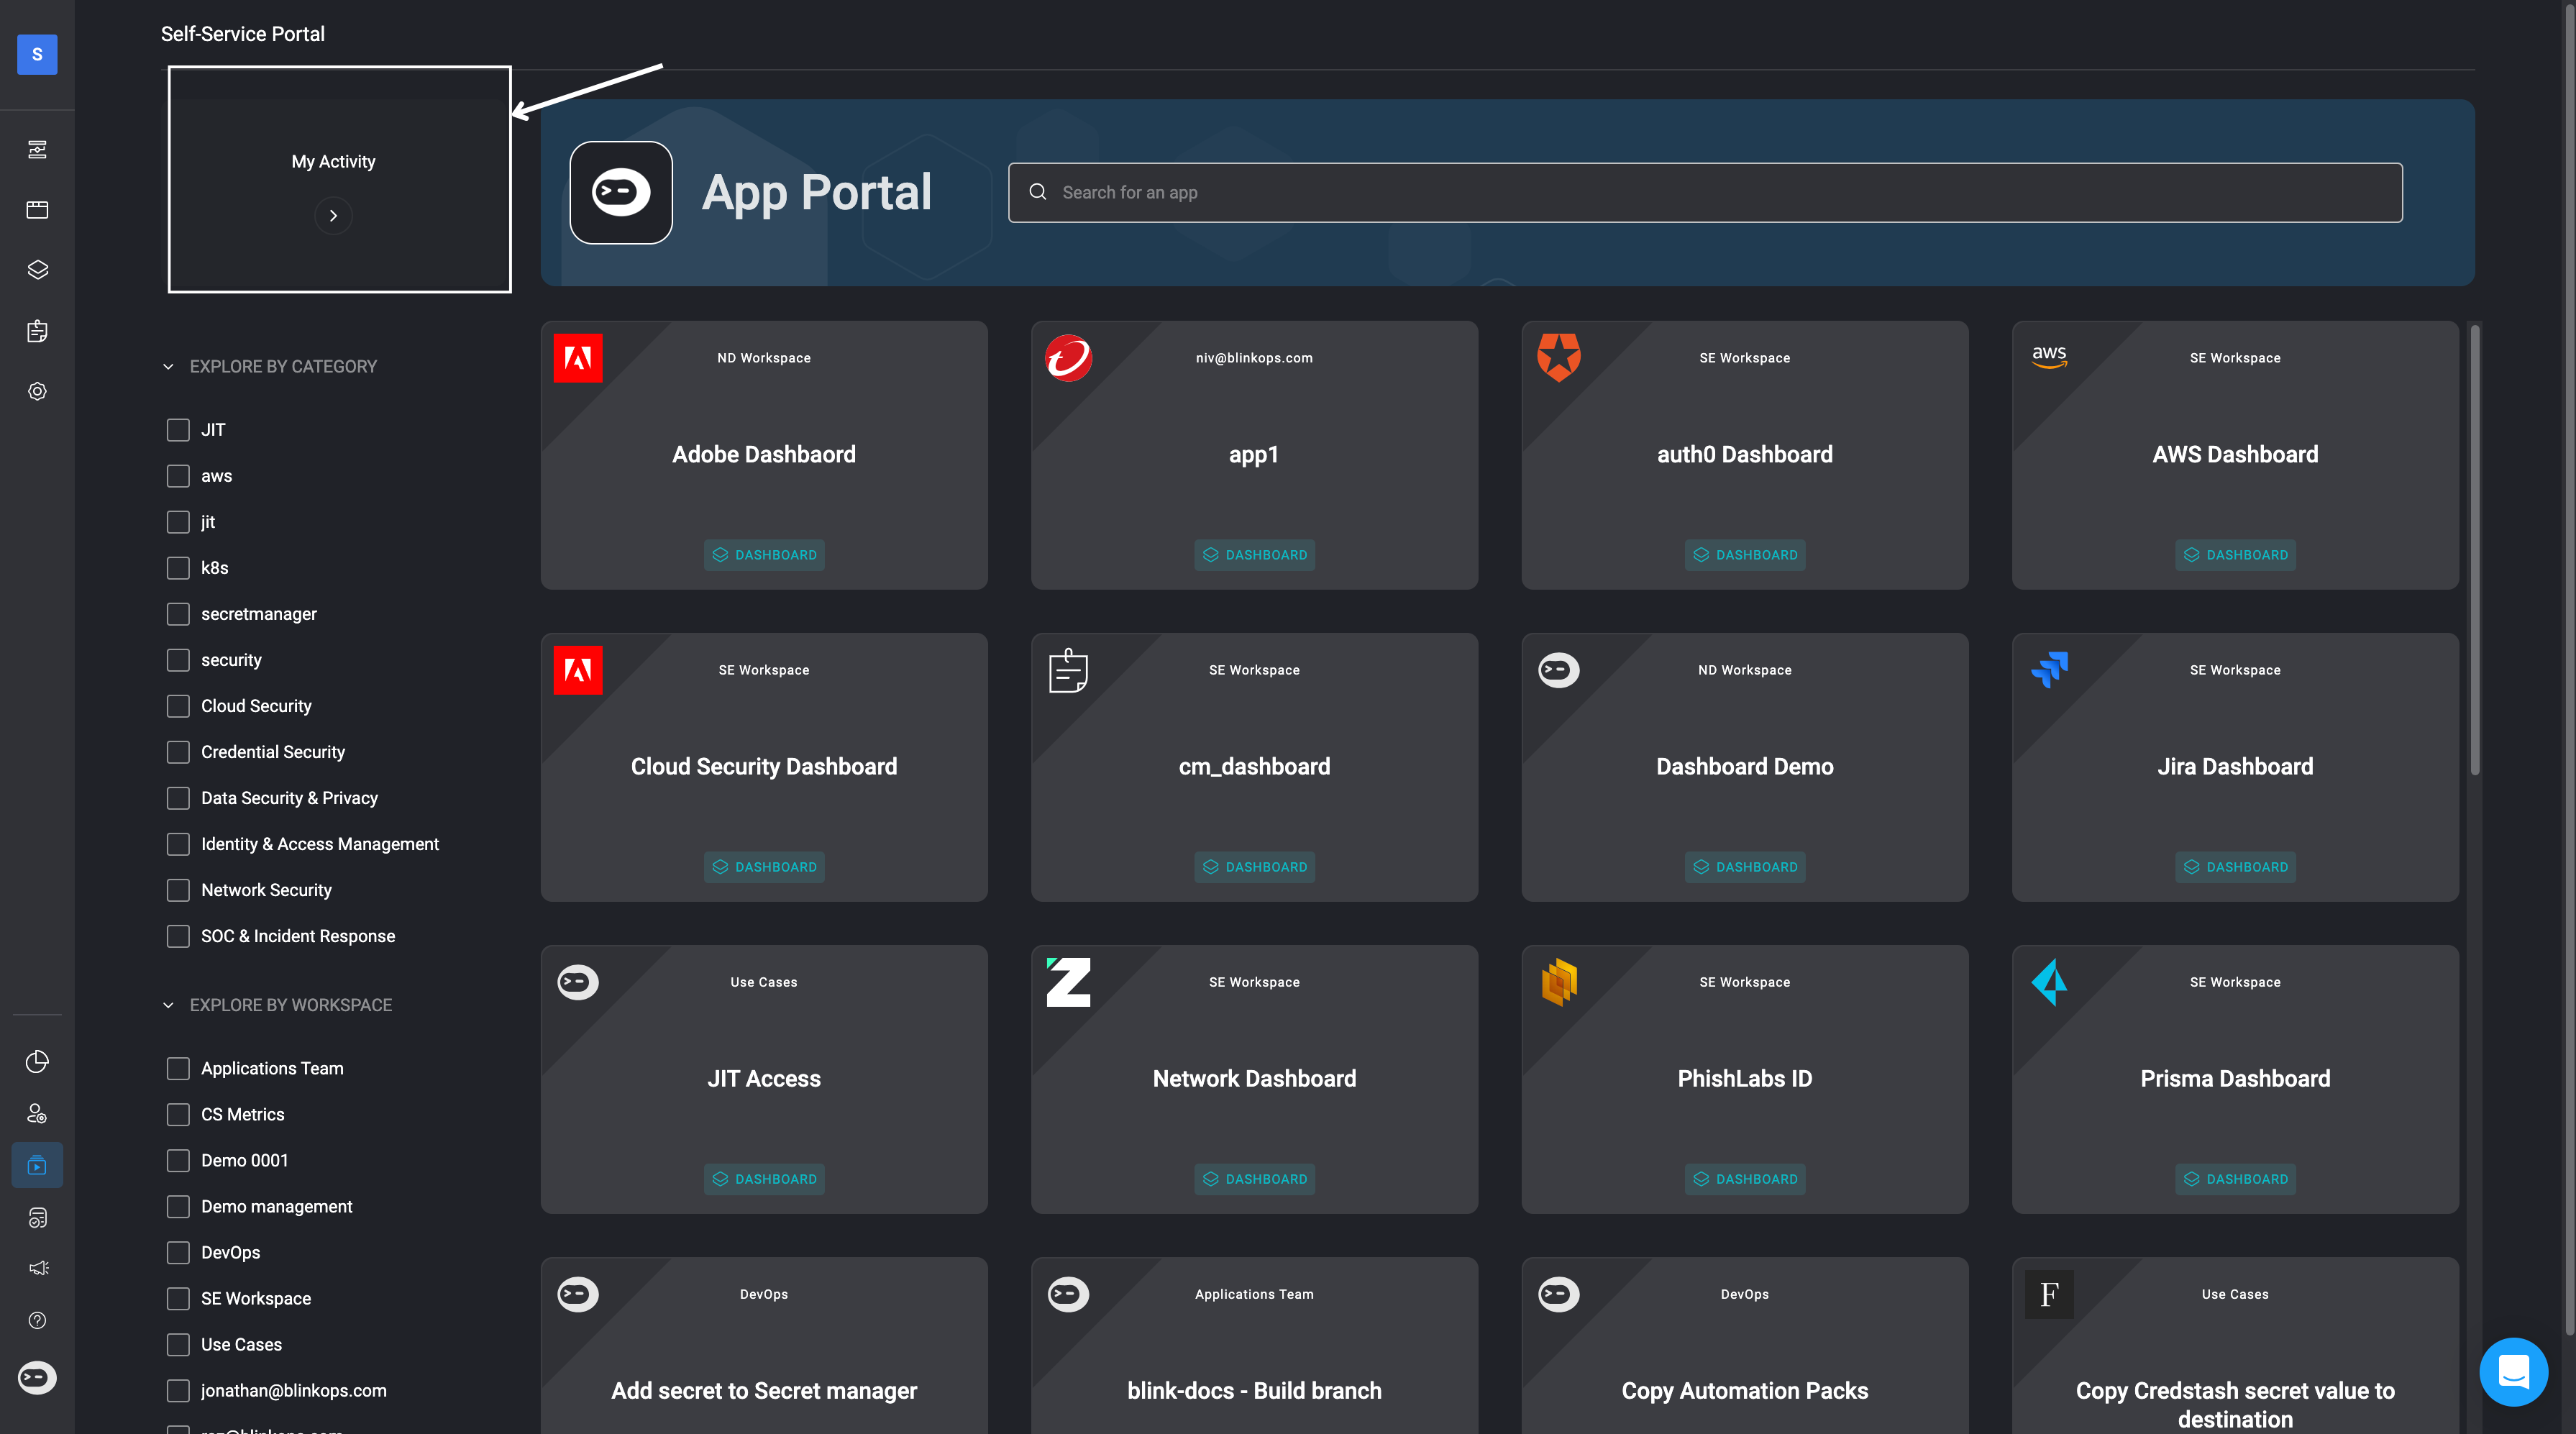Click the CS Metrics workspace label
Screen dimensions: 2576x1434
pyautogui.click(x=242, y=1114)
